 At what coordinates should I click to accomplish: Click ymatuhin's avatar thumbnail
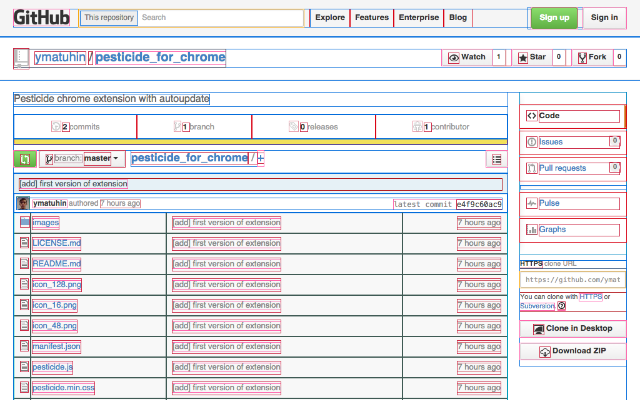pyautogui.click(x=23, y=203)
